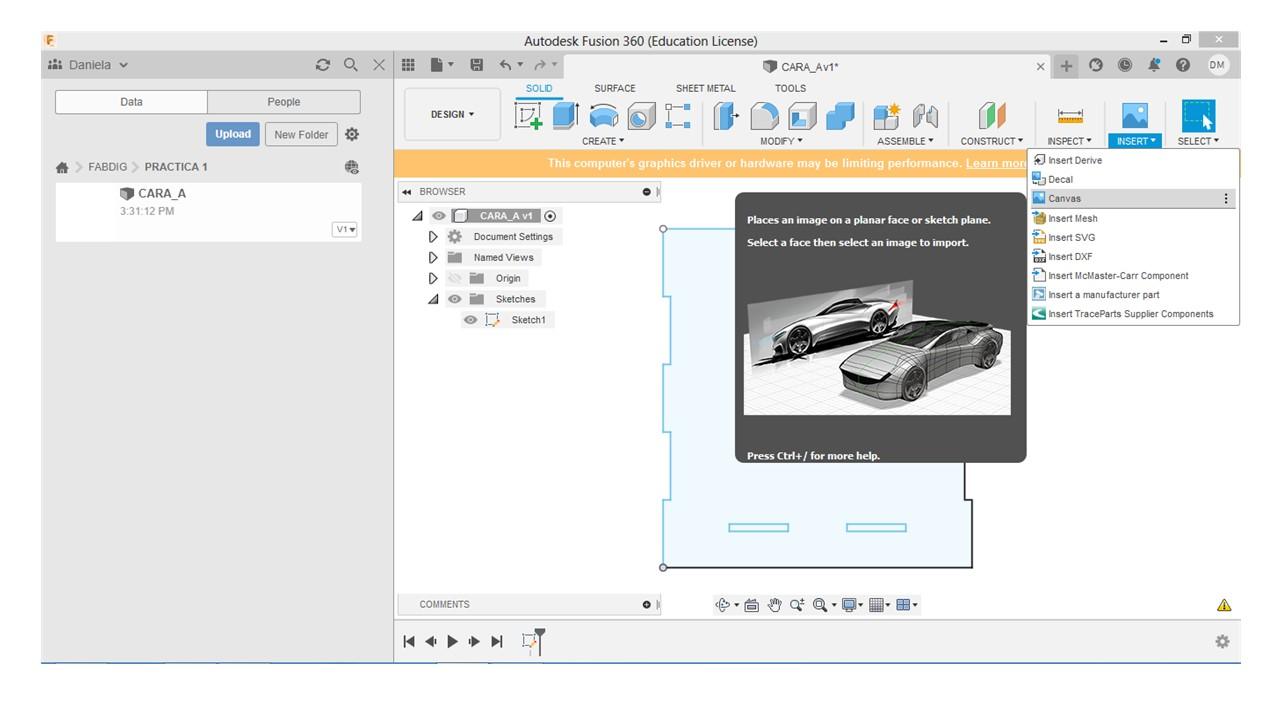Open timeline settings gear
The height and width of the screenshot is (720, 1280).
click(x=1222, y=642)
